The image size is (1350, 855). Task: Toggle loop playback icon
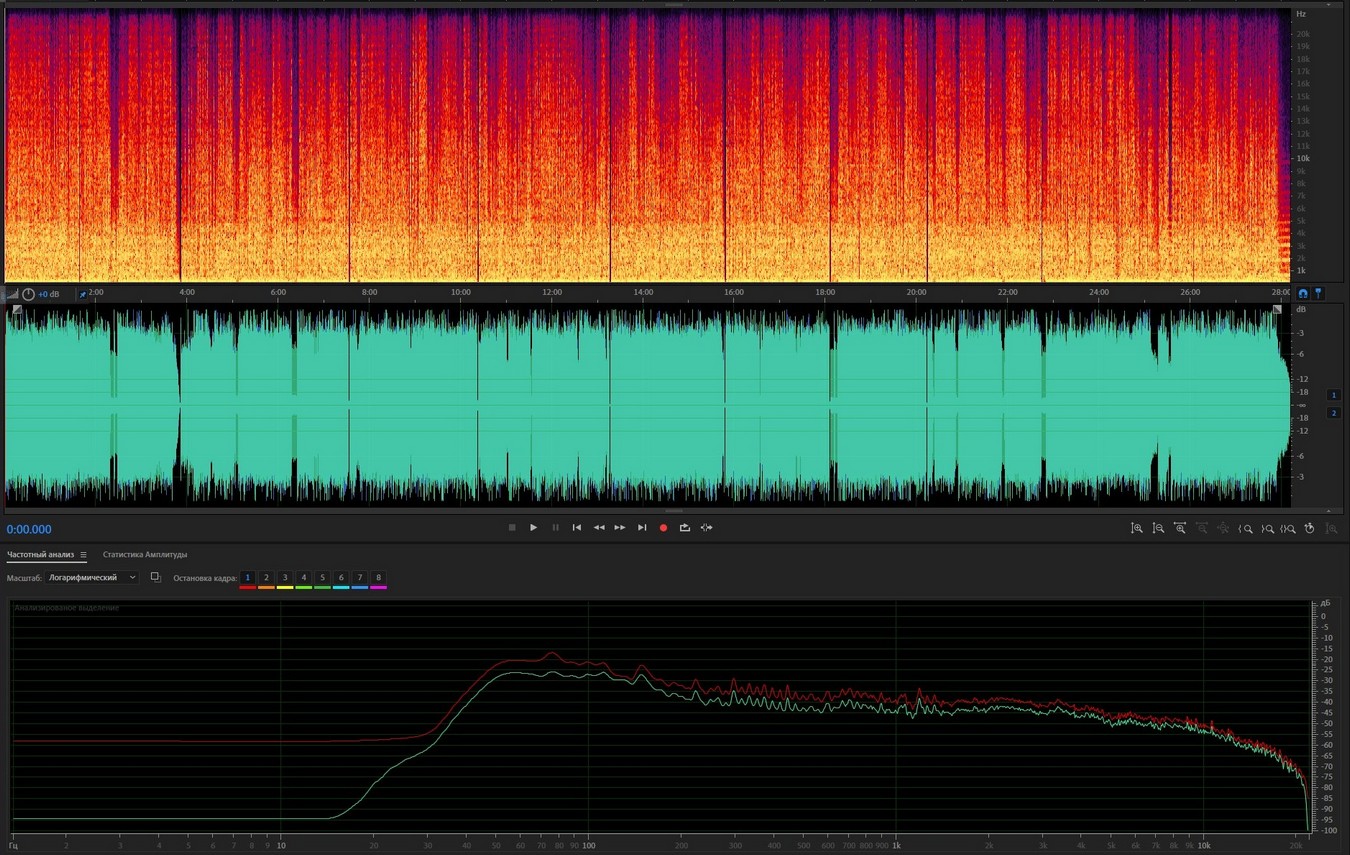point(685,528)
